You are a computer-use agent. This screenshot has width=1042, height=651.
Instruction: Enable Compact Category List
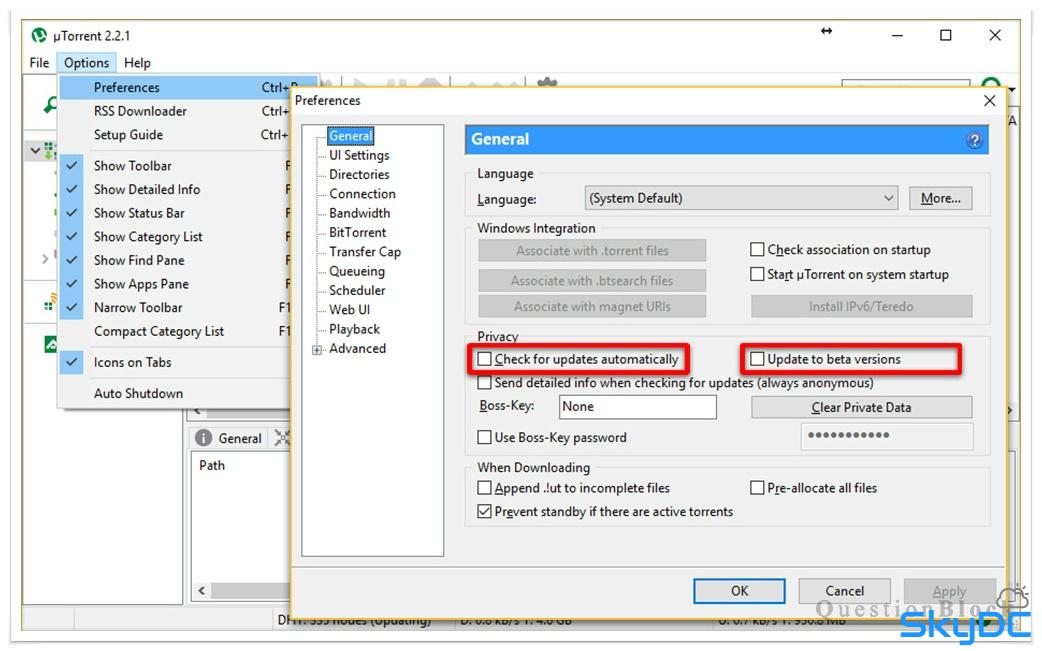coord(176,331)
